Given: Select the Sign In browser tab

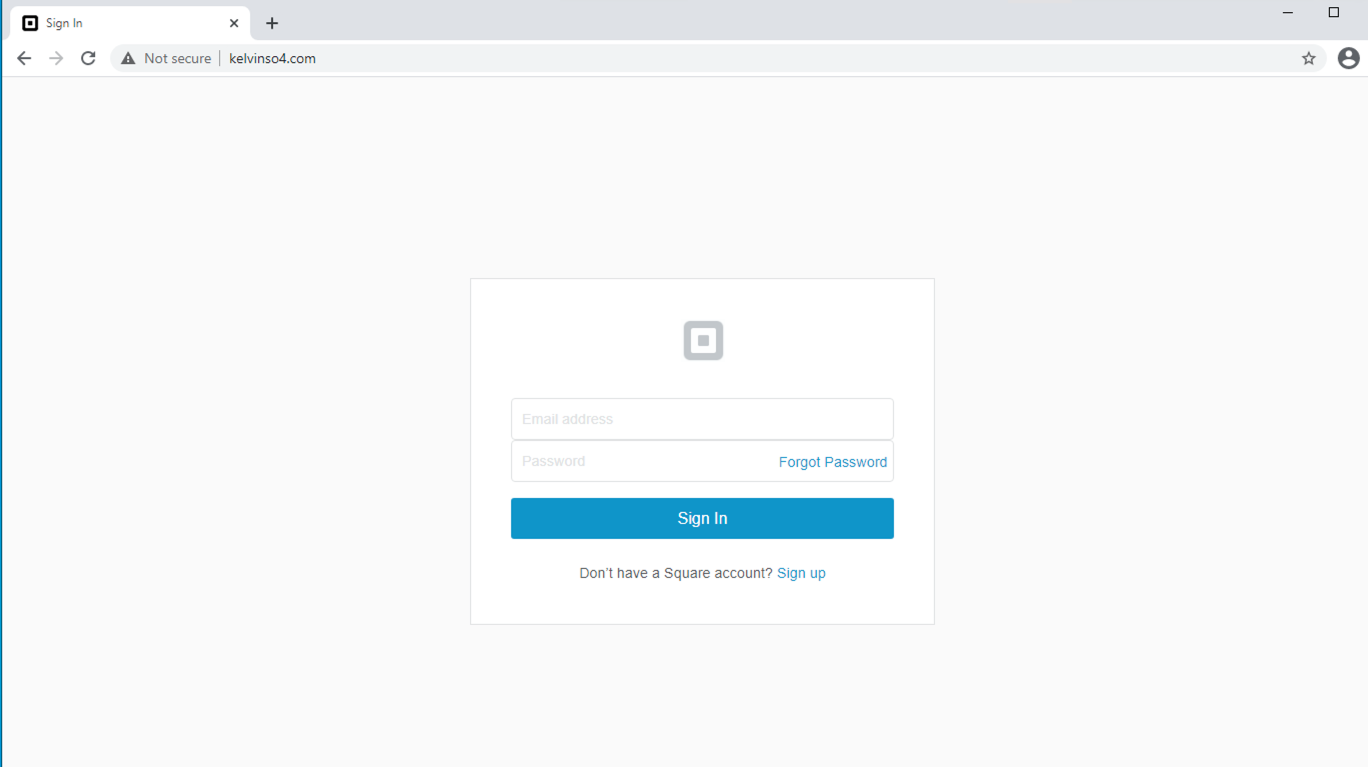Looking at the screenshot, I should [x=130, y=23].
